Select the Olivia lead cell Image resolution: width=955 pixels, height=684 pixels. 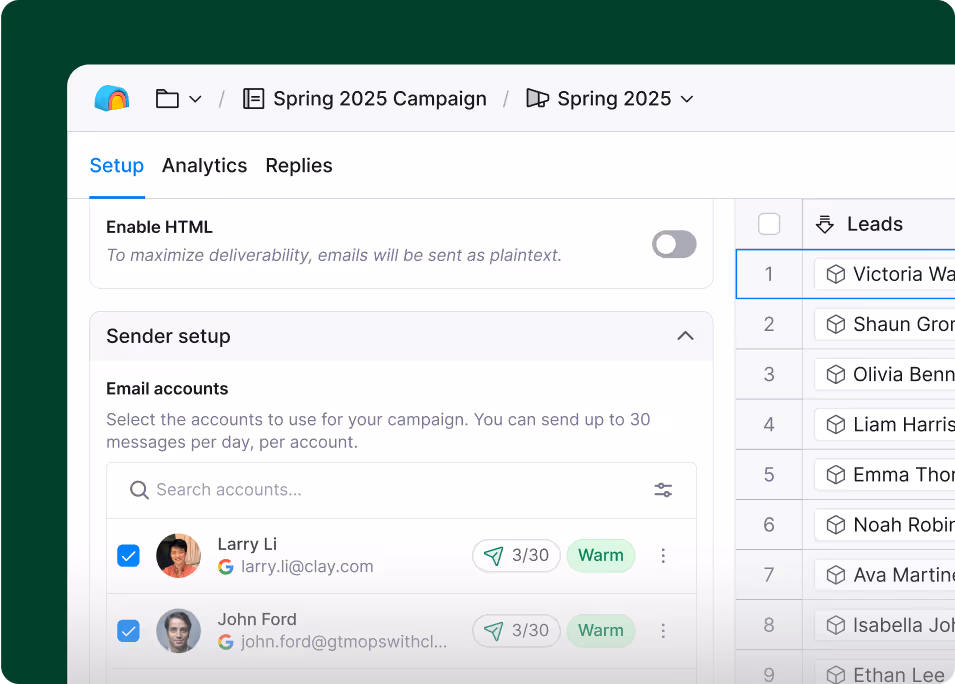tap(878, 374)
